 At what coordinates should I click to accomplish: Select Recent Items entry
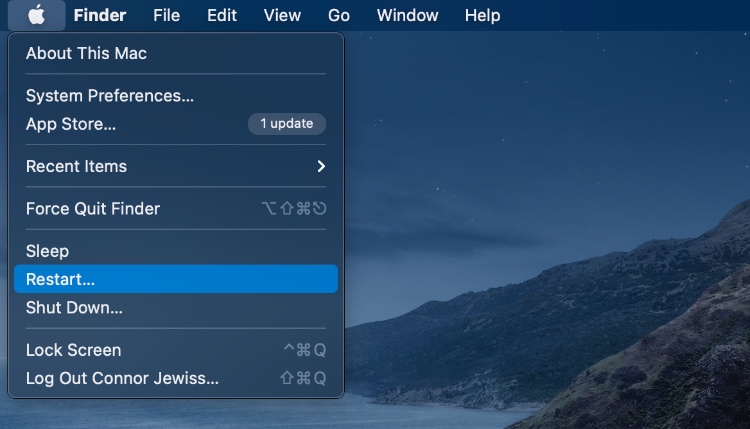coord(176,166)
